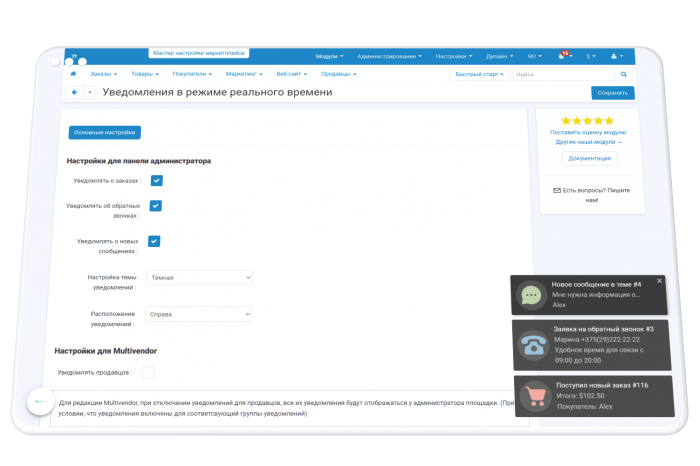Open Заказы menu
This screenshot has height=466, width=700.
click(104, 74)
